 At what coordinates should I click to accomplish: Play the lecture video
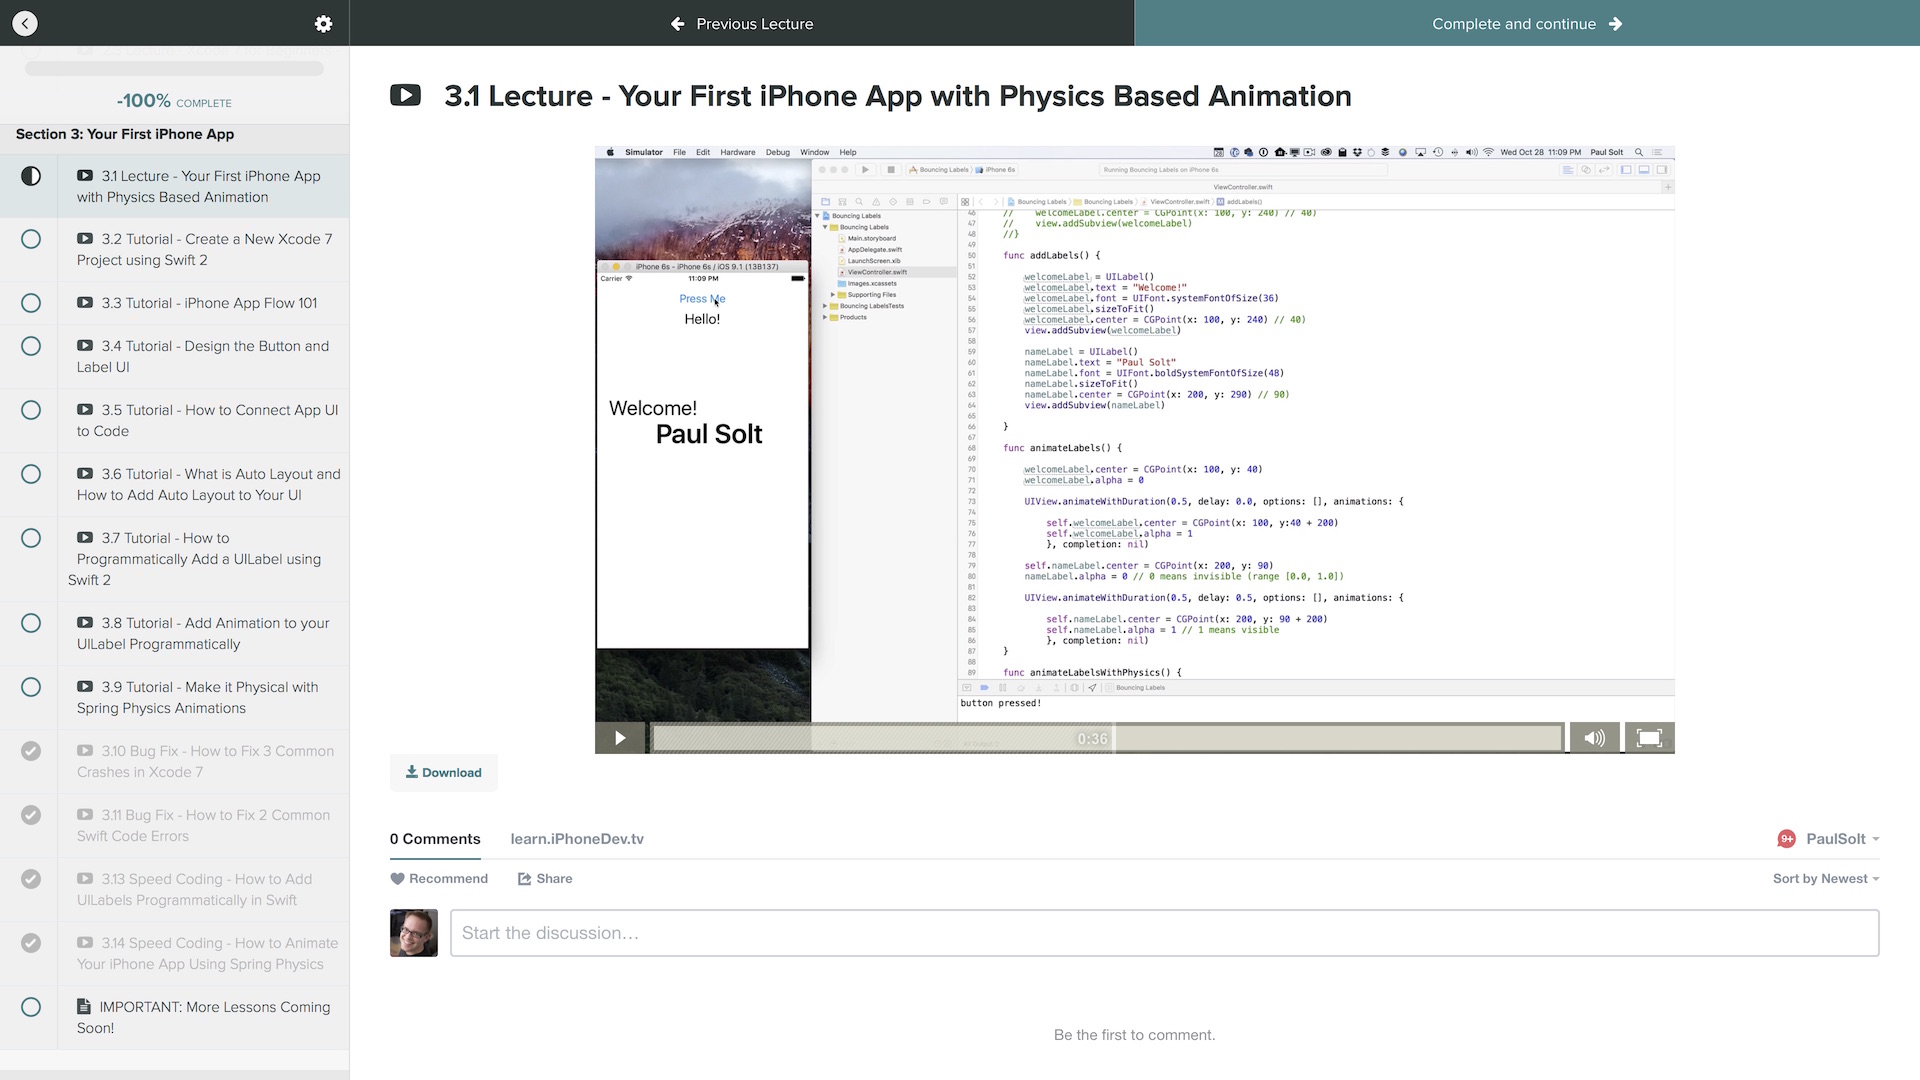pos(620,738)
